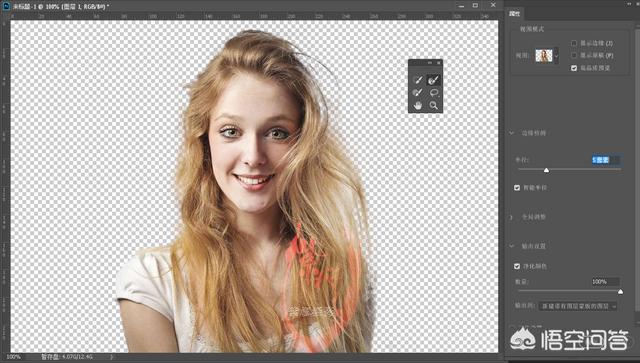Click the view mode preview thumbnail

point(544,55)
